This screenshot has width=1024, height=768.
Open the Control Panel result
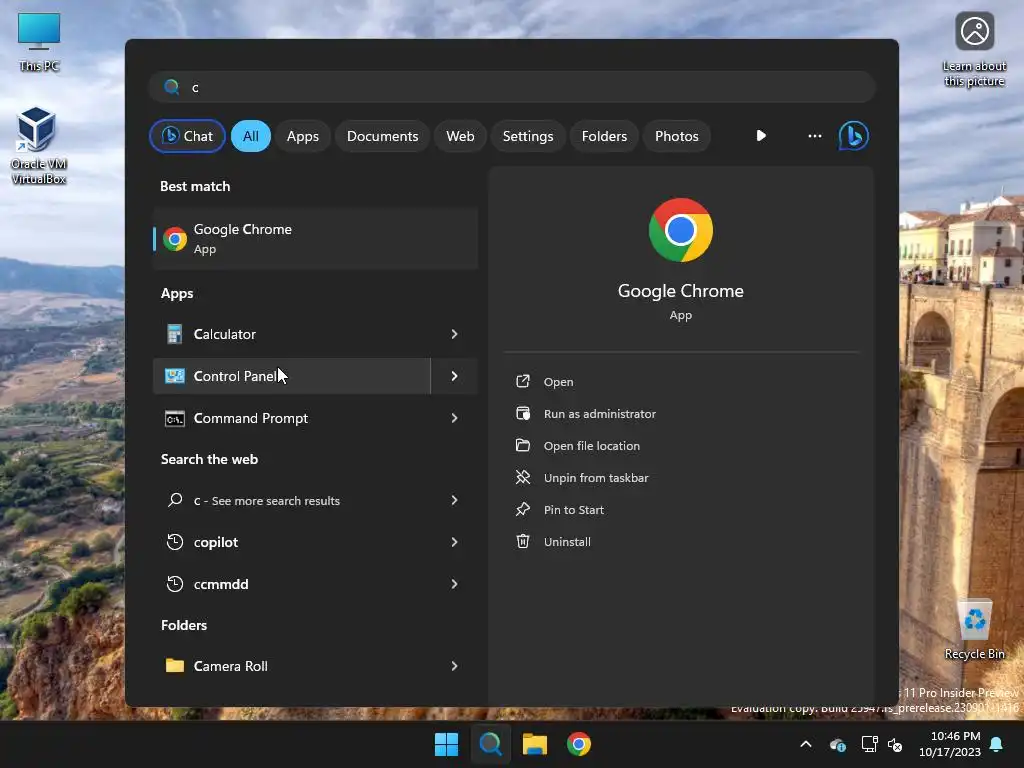[x=291, y=376]
